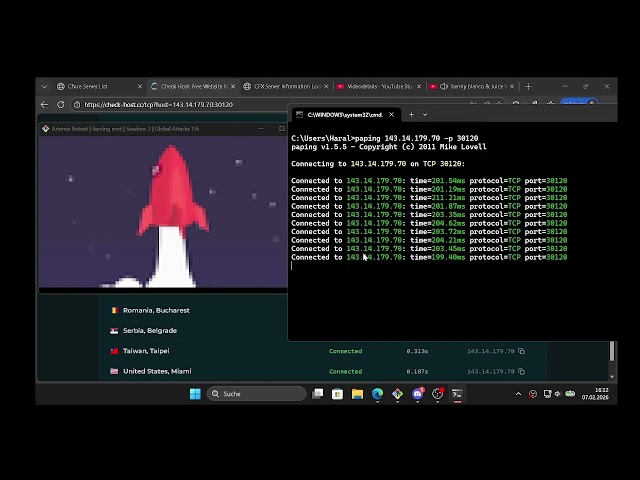Click the green gamepad tray icon
Screen dimensions: 640x480
pyautogui.click(x=570, y=394)
